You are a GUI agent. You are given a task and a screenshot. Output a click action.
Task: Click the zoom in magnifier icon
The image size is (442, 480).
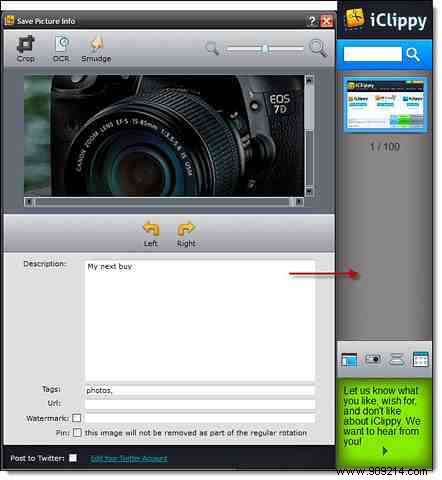(x=318, y=48)
